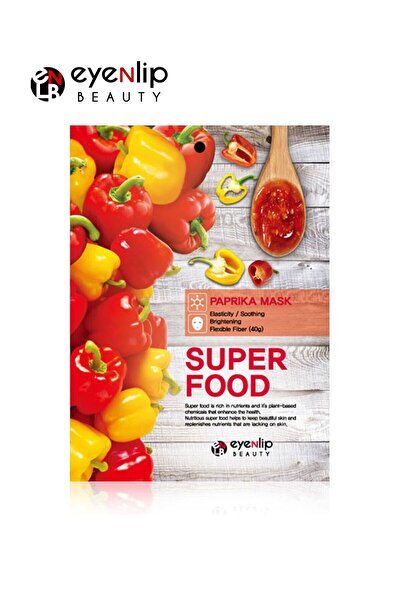401x601 pixels.
Task: Click the face mask icon on the label
Action: pyautogui.click(x=197, y=323)
